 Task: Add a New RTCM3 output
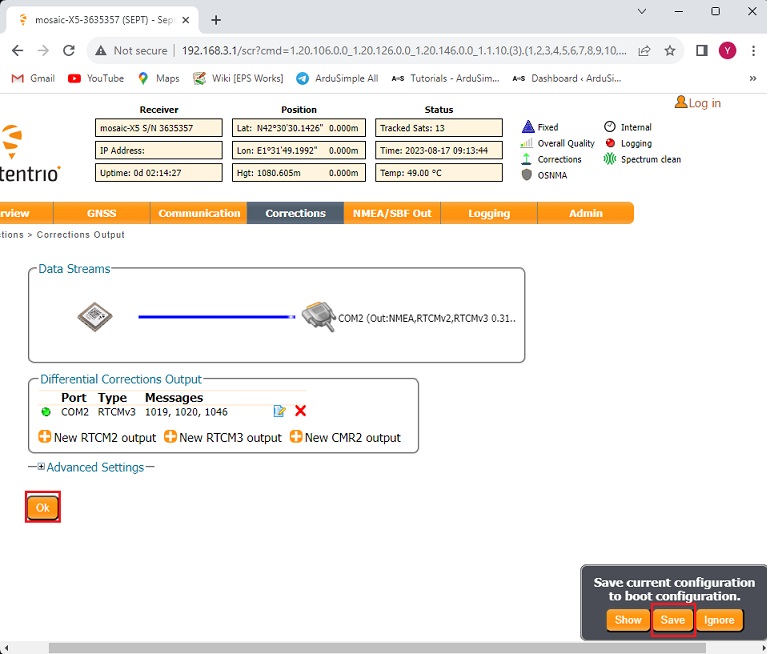(223, 437)
